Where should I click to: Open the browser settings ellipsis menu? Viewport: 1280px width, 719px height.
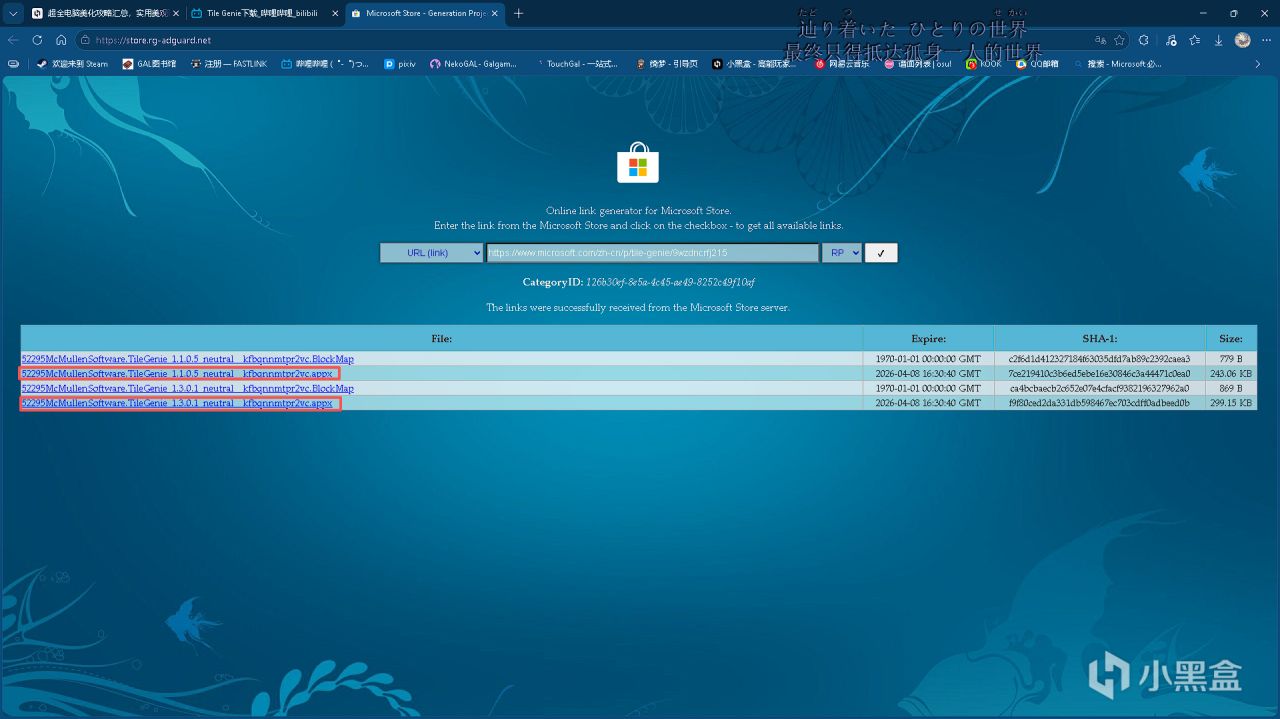1266,40
